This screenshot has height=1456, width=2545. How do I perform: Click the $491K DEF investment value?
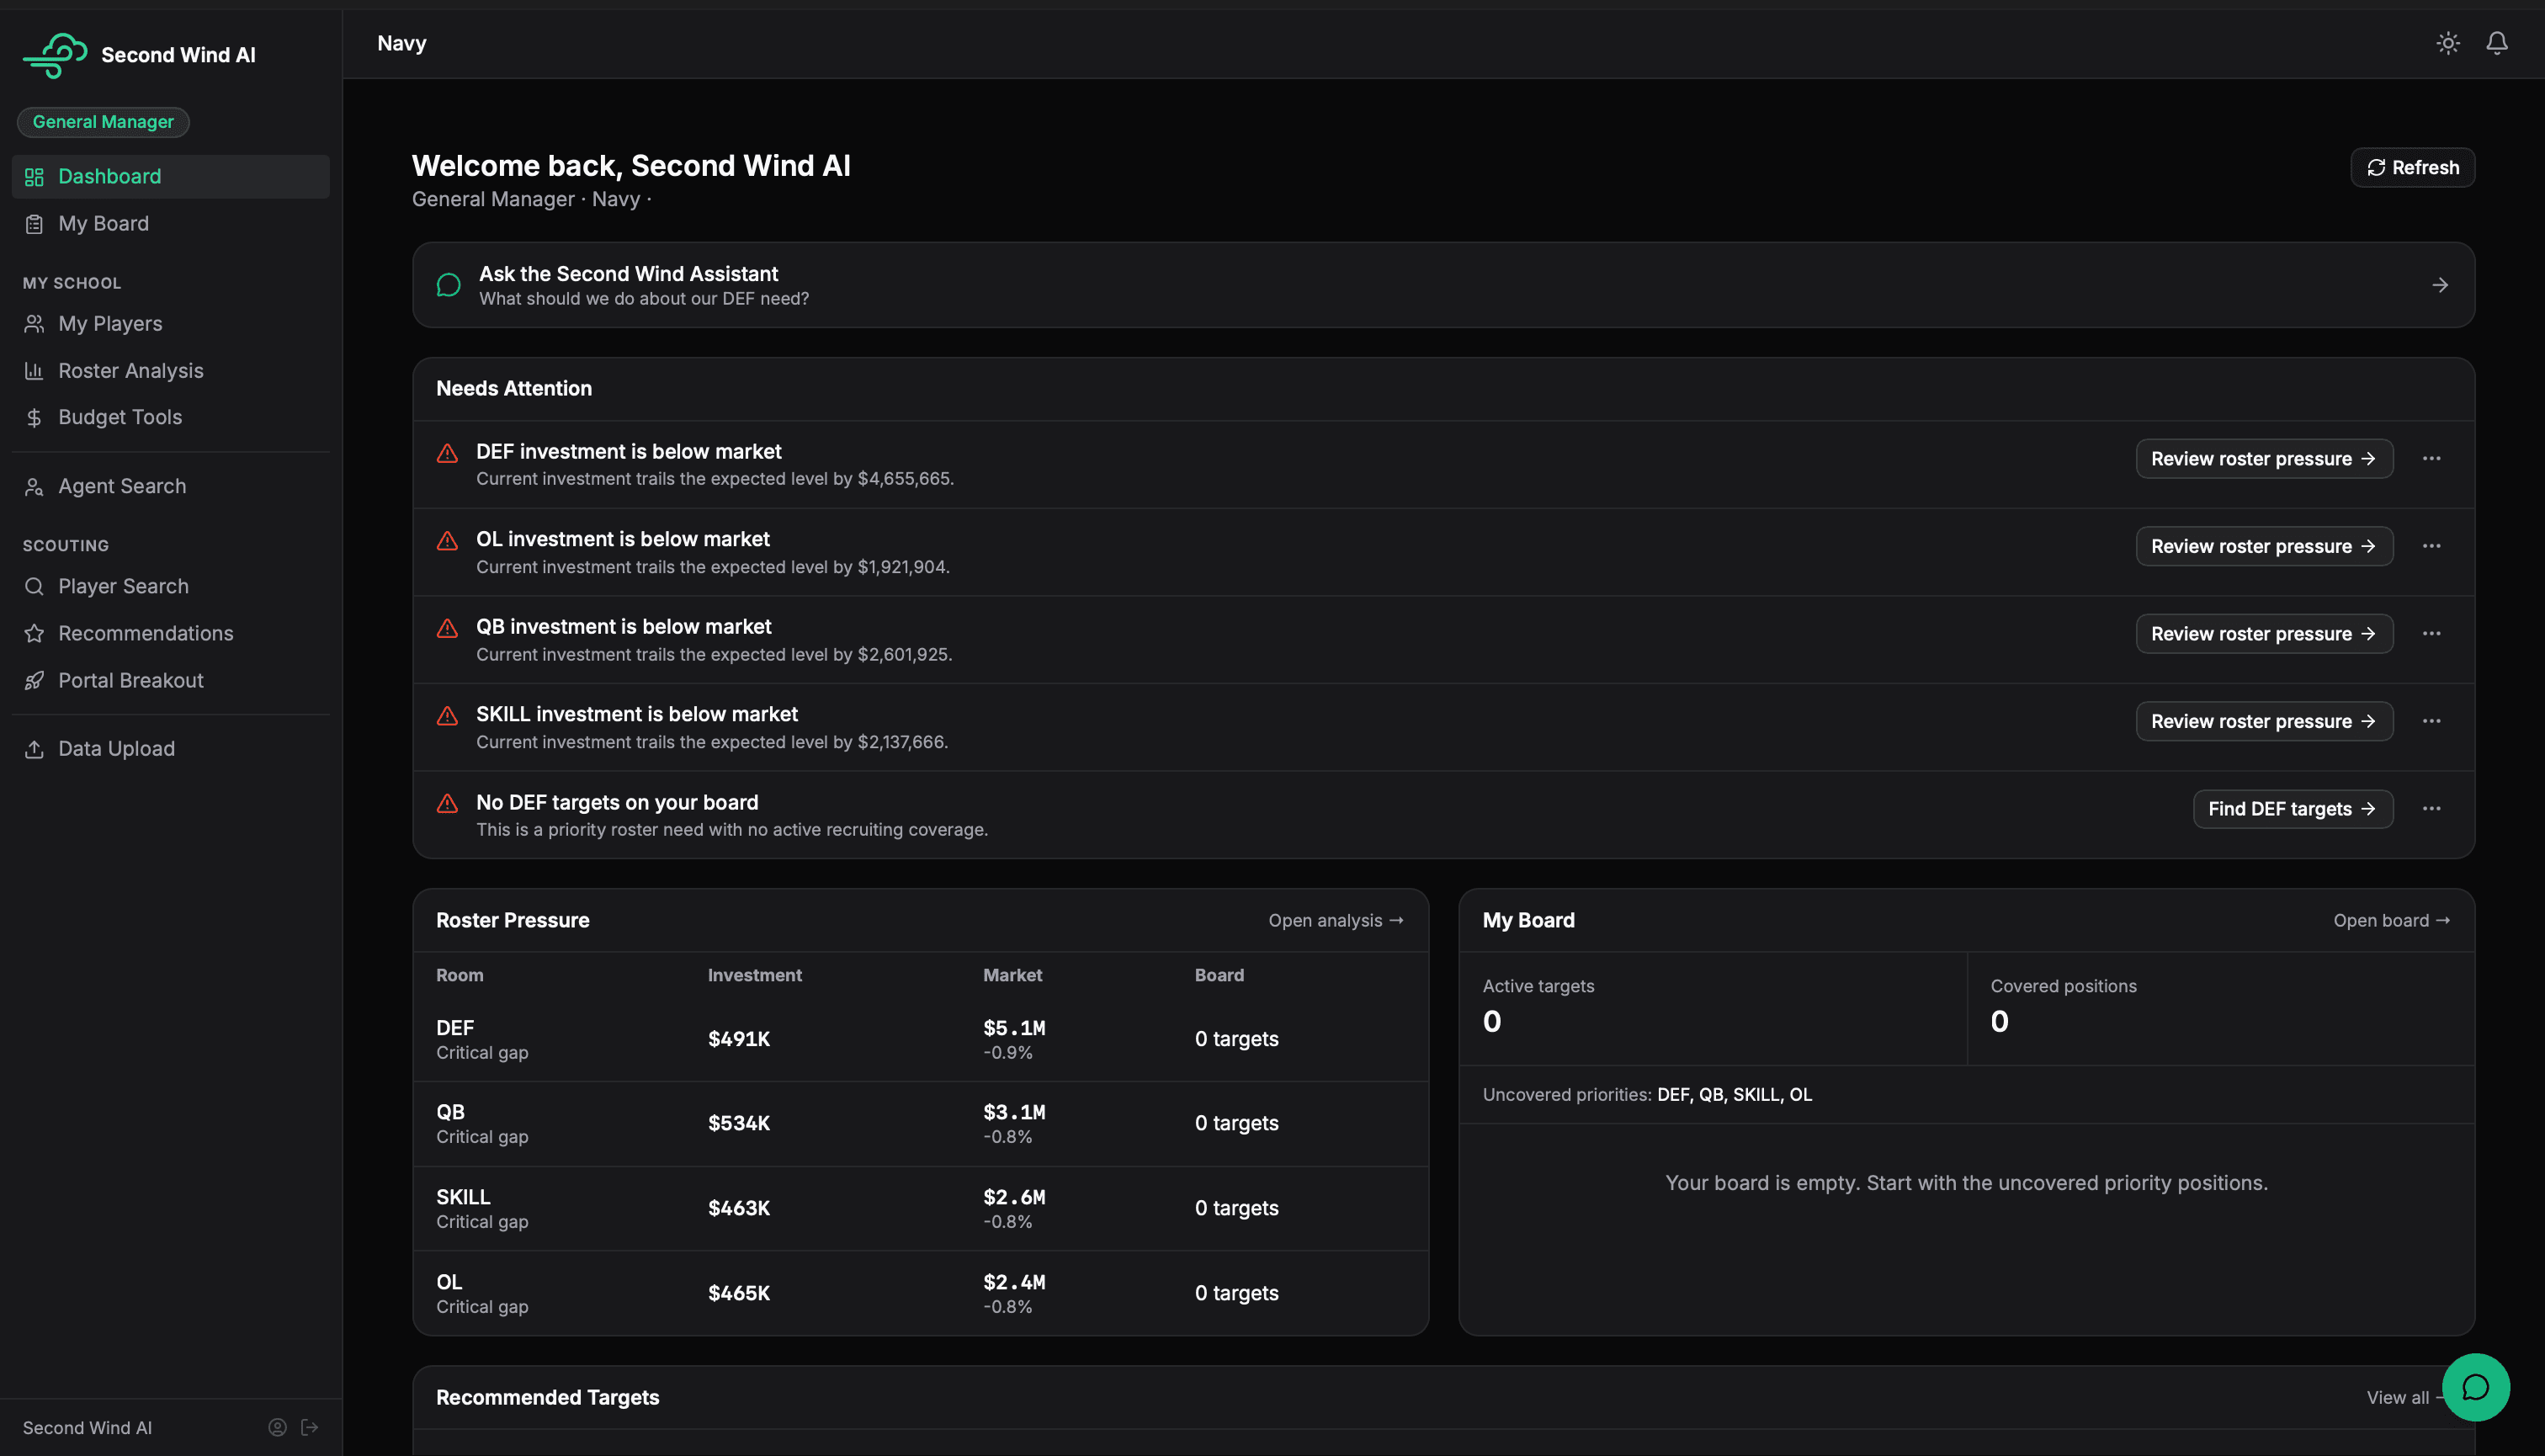(x=739, y=1040)
